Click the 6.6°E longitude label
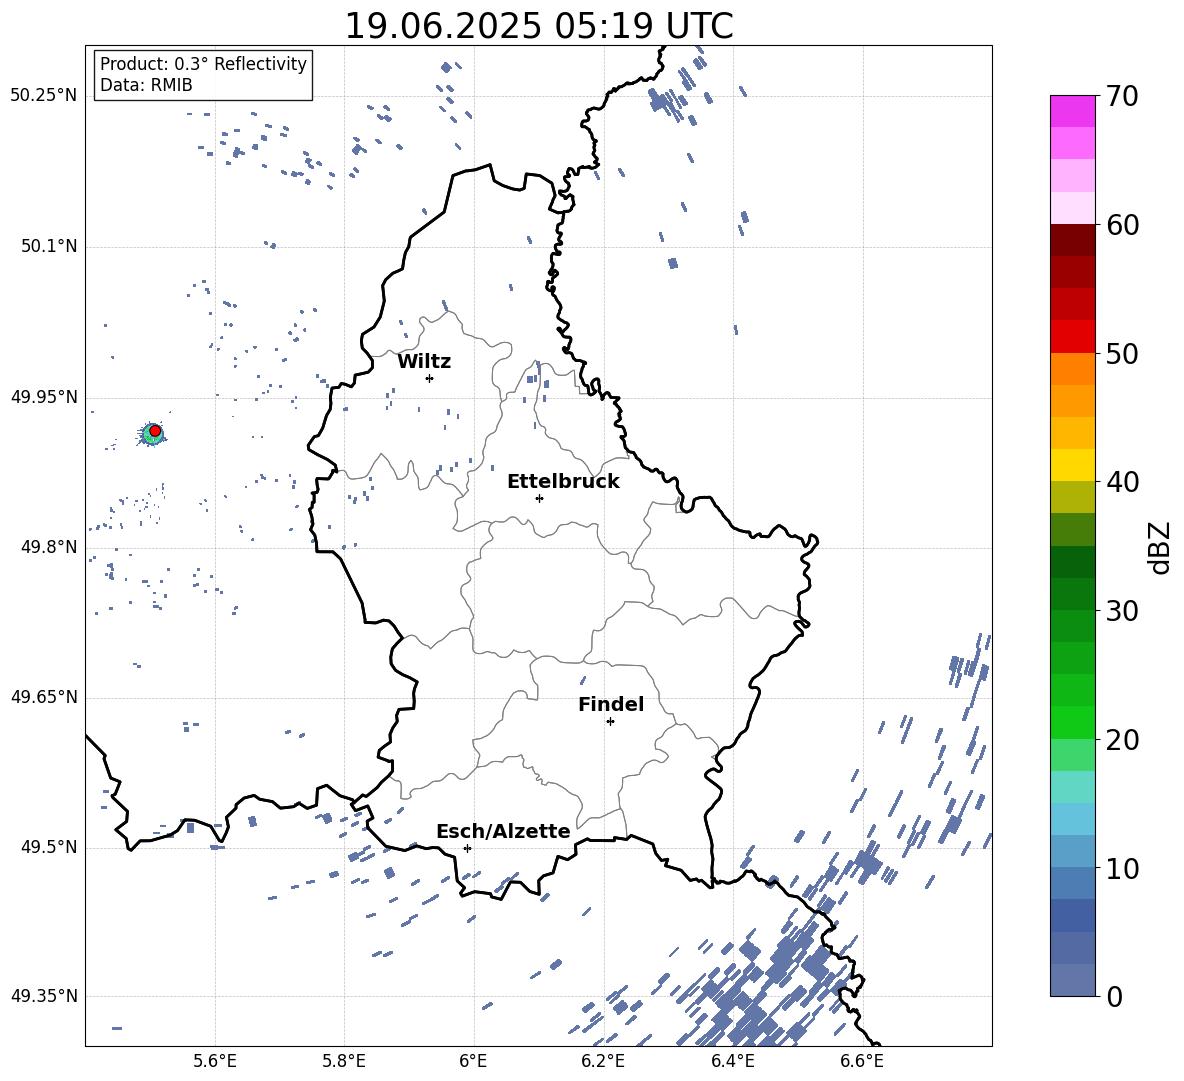The height and width of the screenshot is (1081, 1184). click(862, 1061)
